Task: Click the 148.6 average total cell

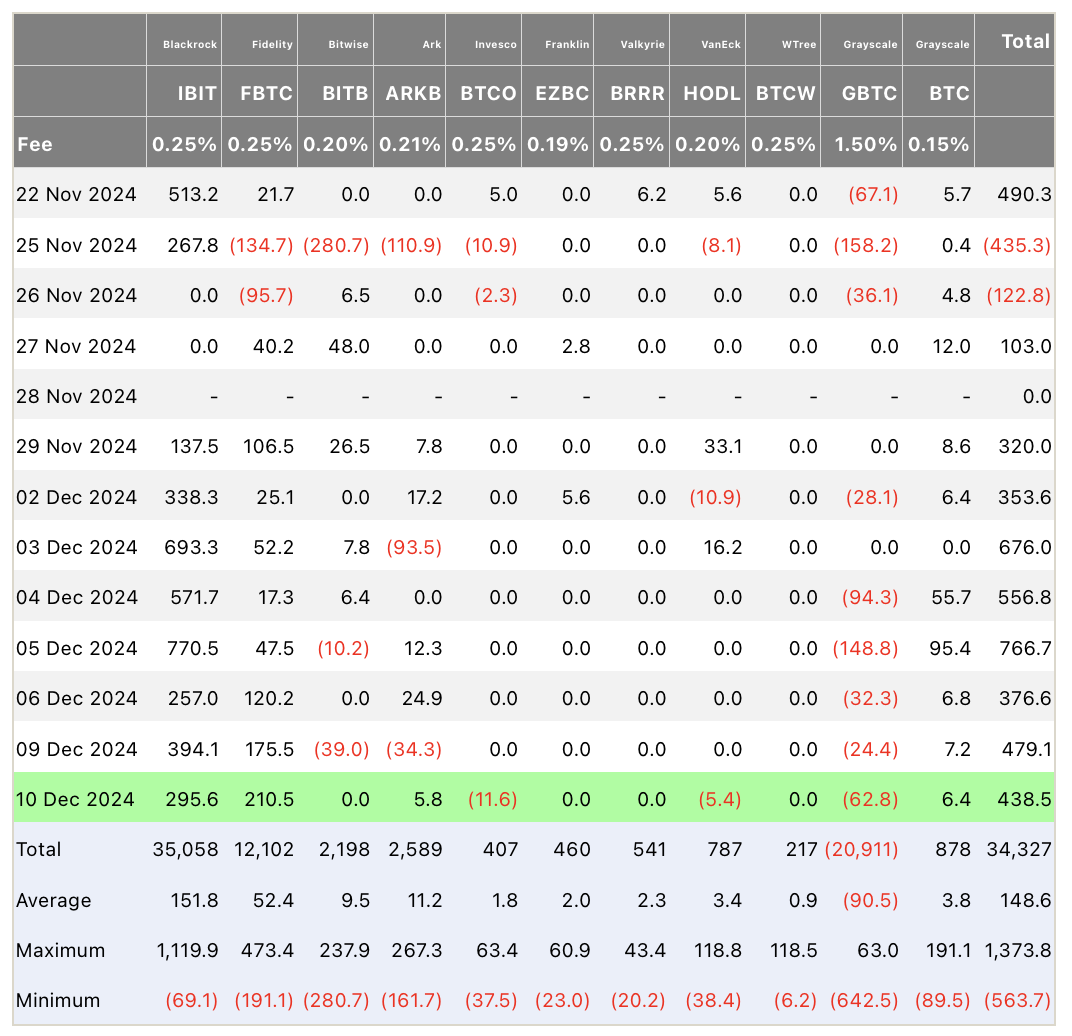Action: tap(1025, 901)
